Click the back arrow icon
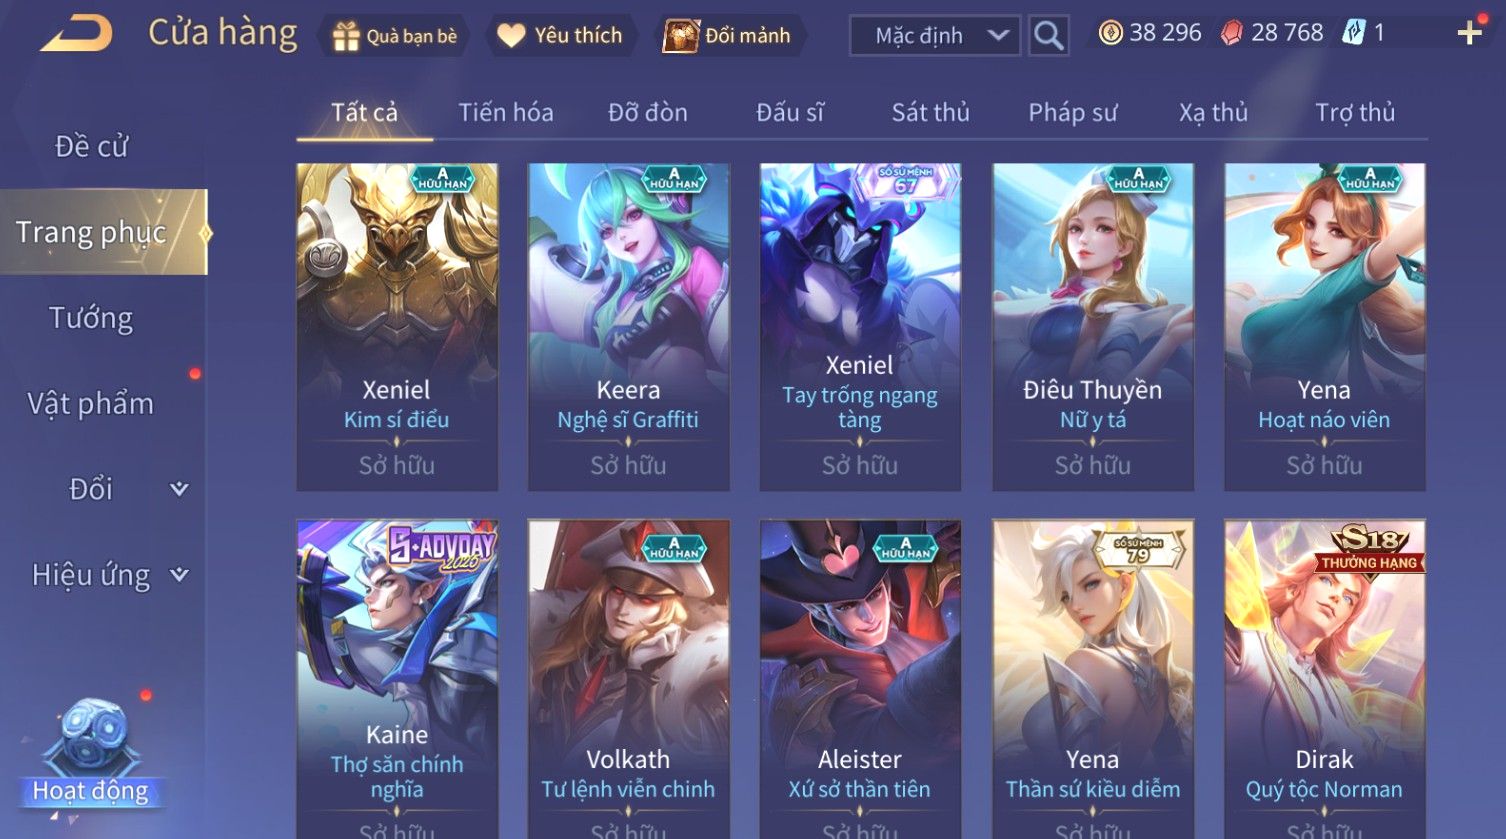1506x839 pixels. click(76, 34)
